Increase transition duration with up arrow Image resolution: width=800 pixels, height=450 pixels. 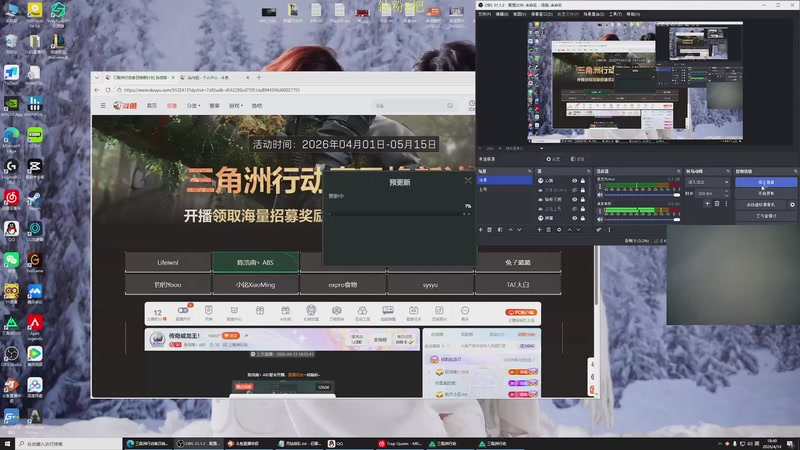(727, 191)
